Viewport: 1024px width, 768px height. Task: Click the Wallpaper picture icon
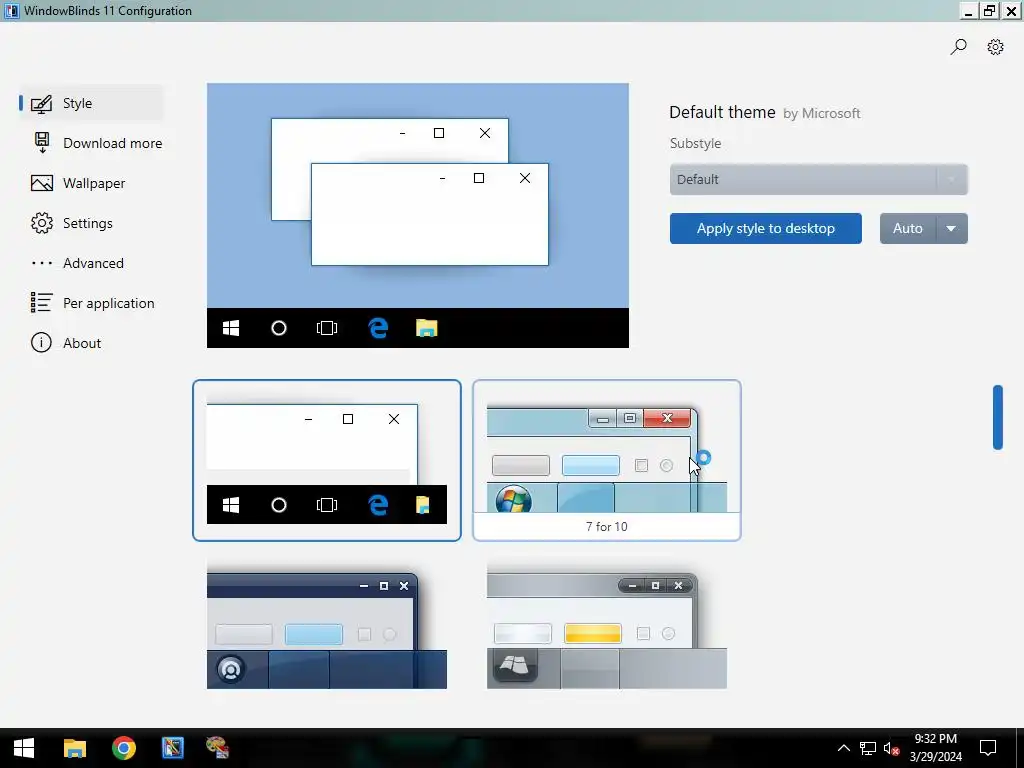point(42,183)
